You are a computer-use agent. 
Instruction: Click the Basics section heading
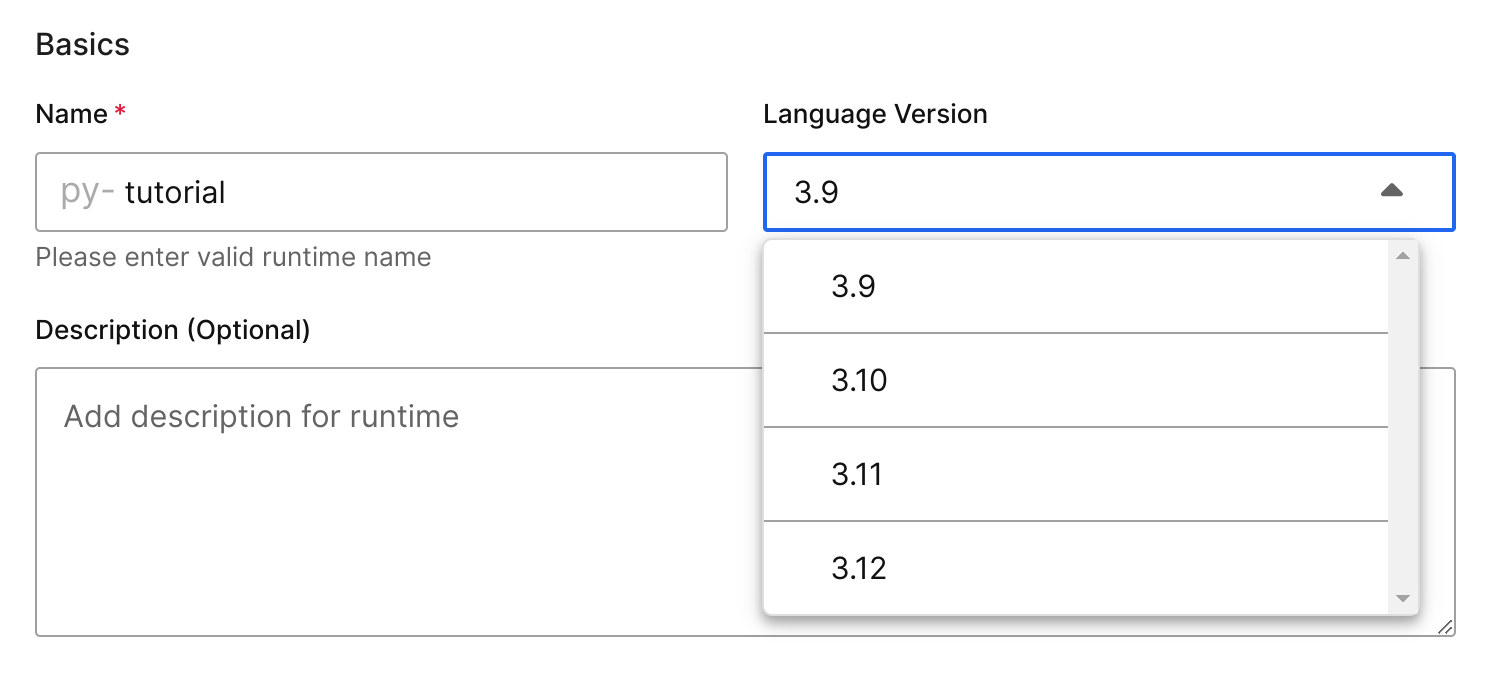(82, 45)
